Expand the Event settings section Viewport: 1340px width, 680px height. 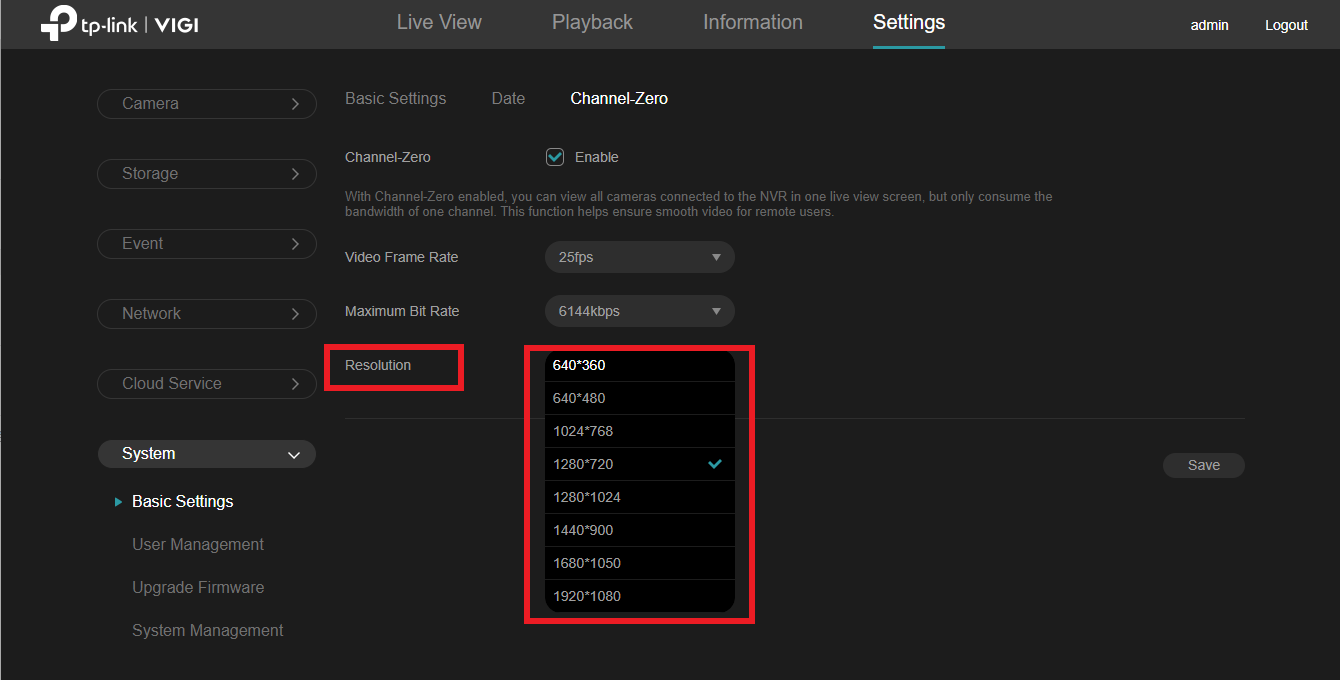[x=207, y=244]
